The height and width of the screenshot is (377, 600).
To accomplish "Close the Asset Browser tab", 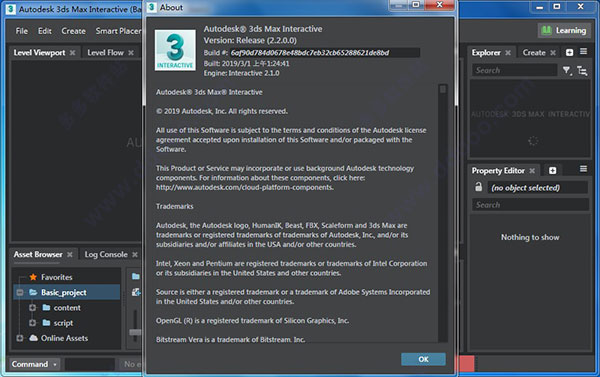I will click(70, 255).
